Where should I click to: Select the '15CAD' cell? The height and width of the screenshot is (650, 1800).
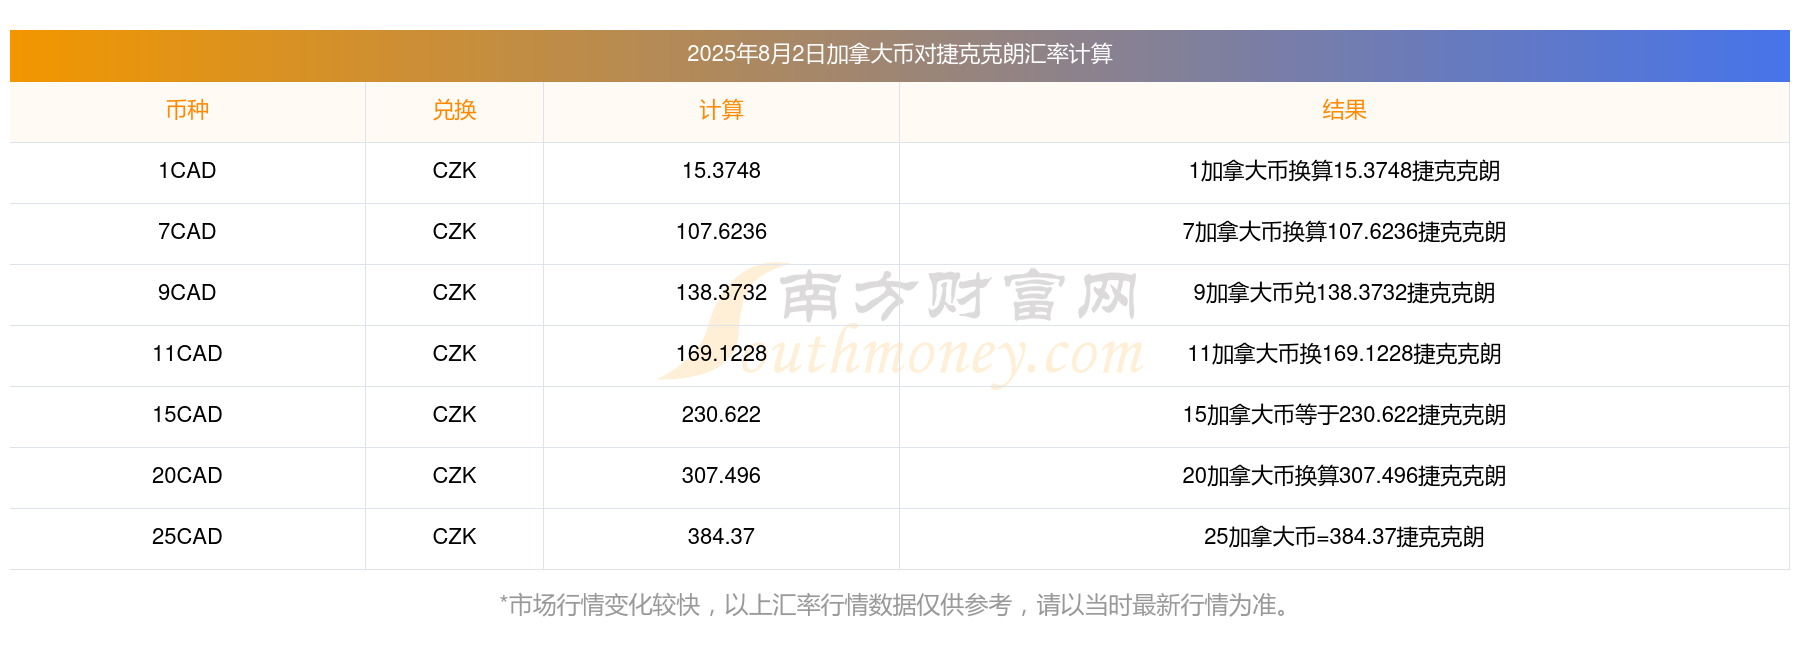(187, 415)
